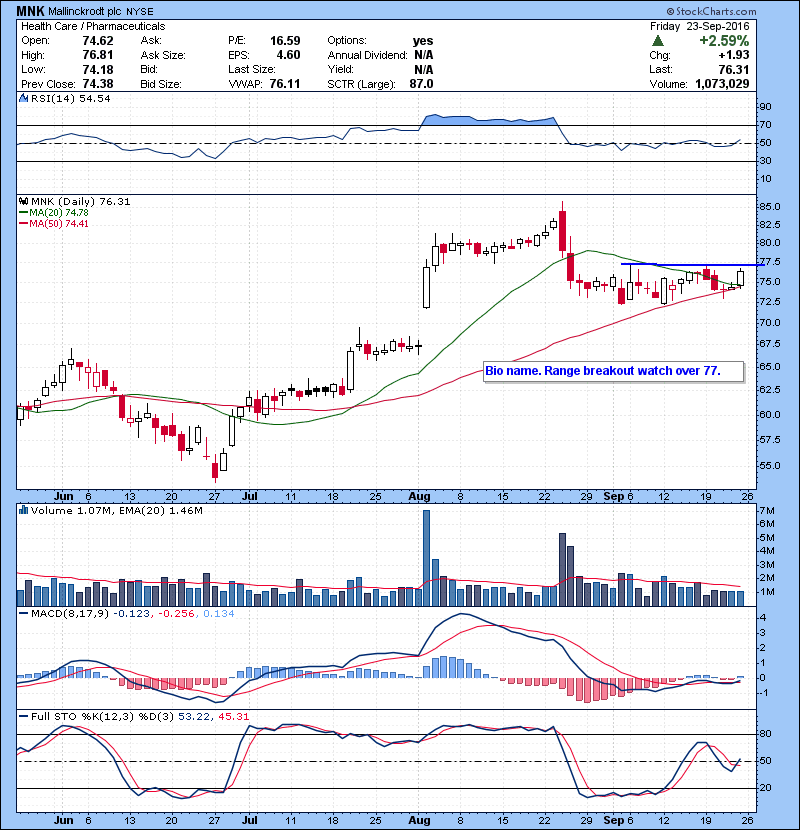The image size is (800, 830).
Task: Click the MNK ticker symbol title
Action: (30, 11)
